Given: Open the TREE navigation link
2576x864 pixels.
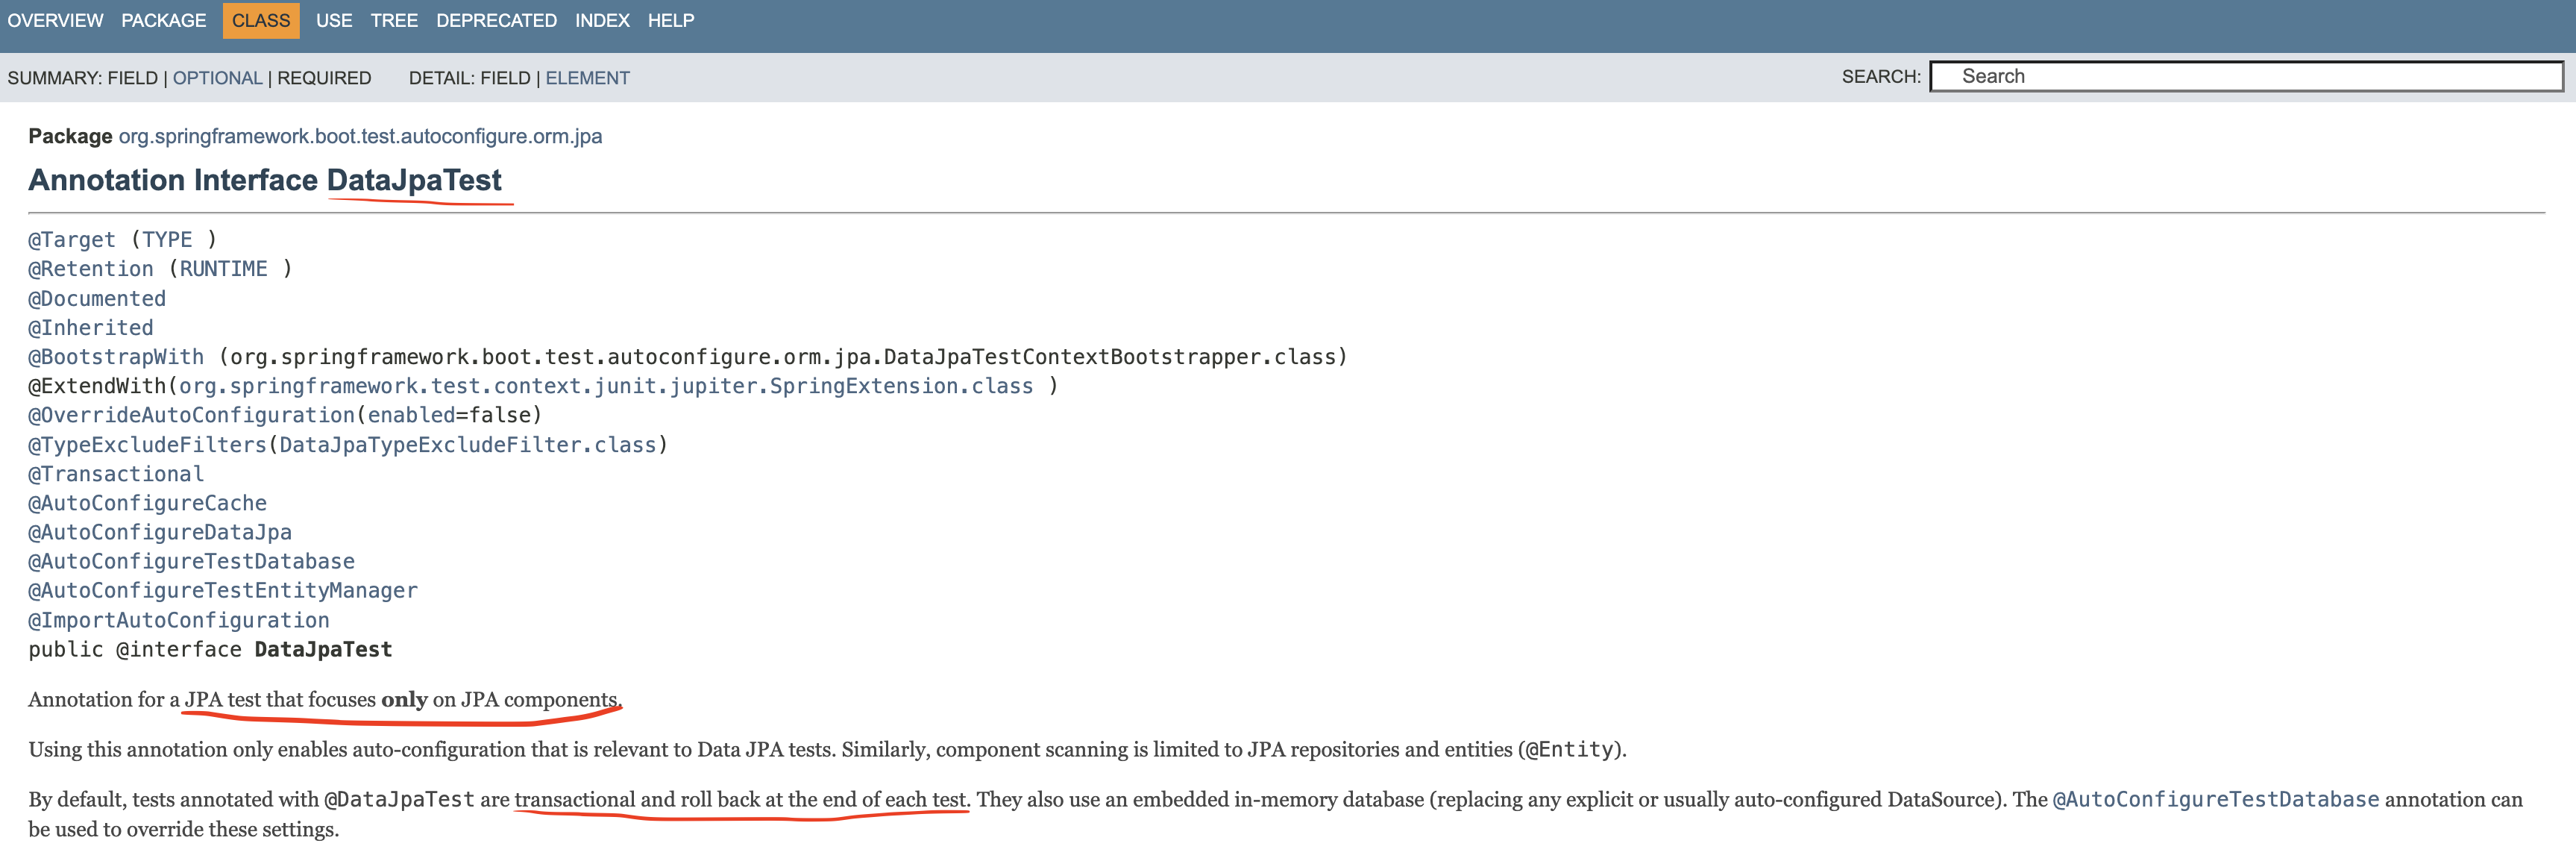Looking at the screenshot, I should pyautogui.click(x=393, y=20).
